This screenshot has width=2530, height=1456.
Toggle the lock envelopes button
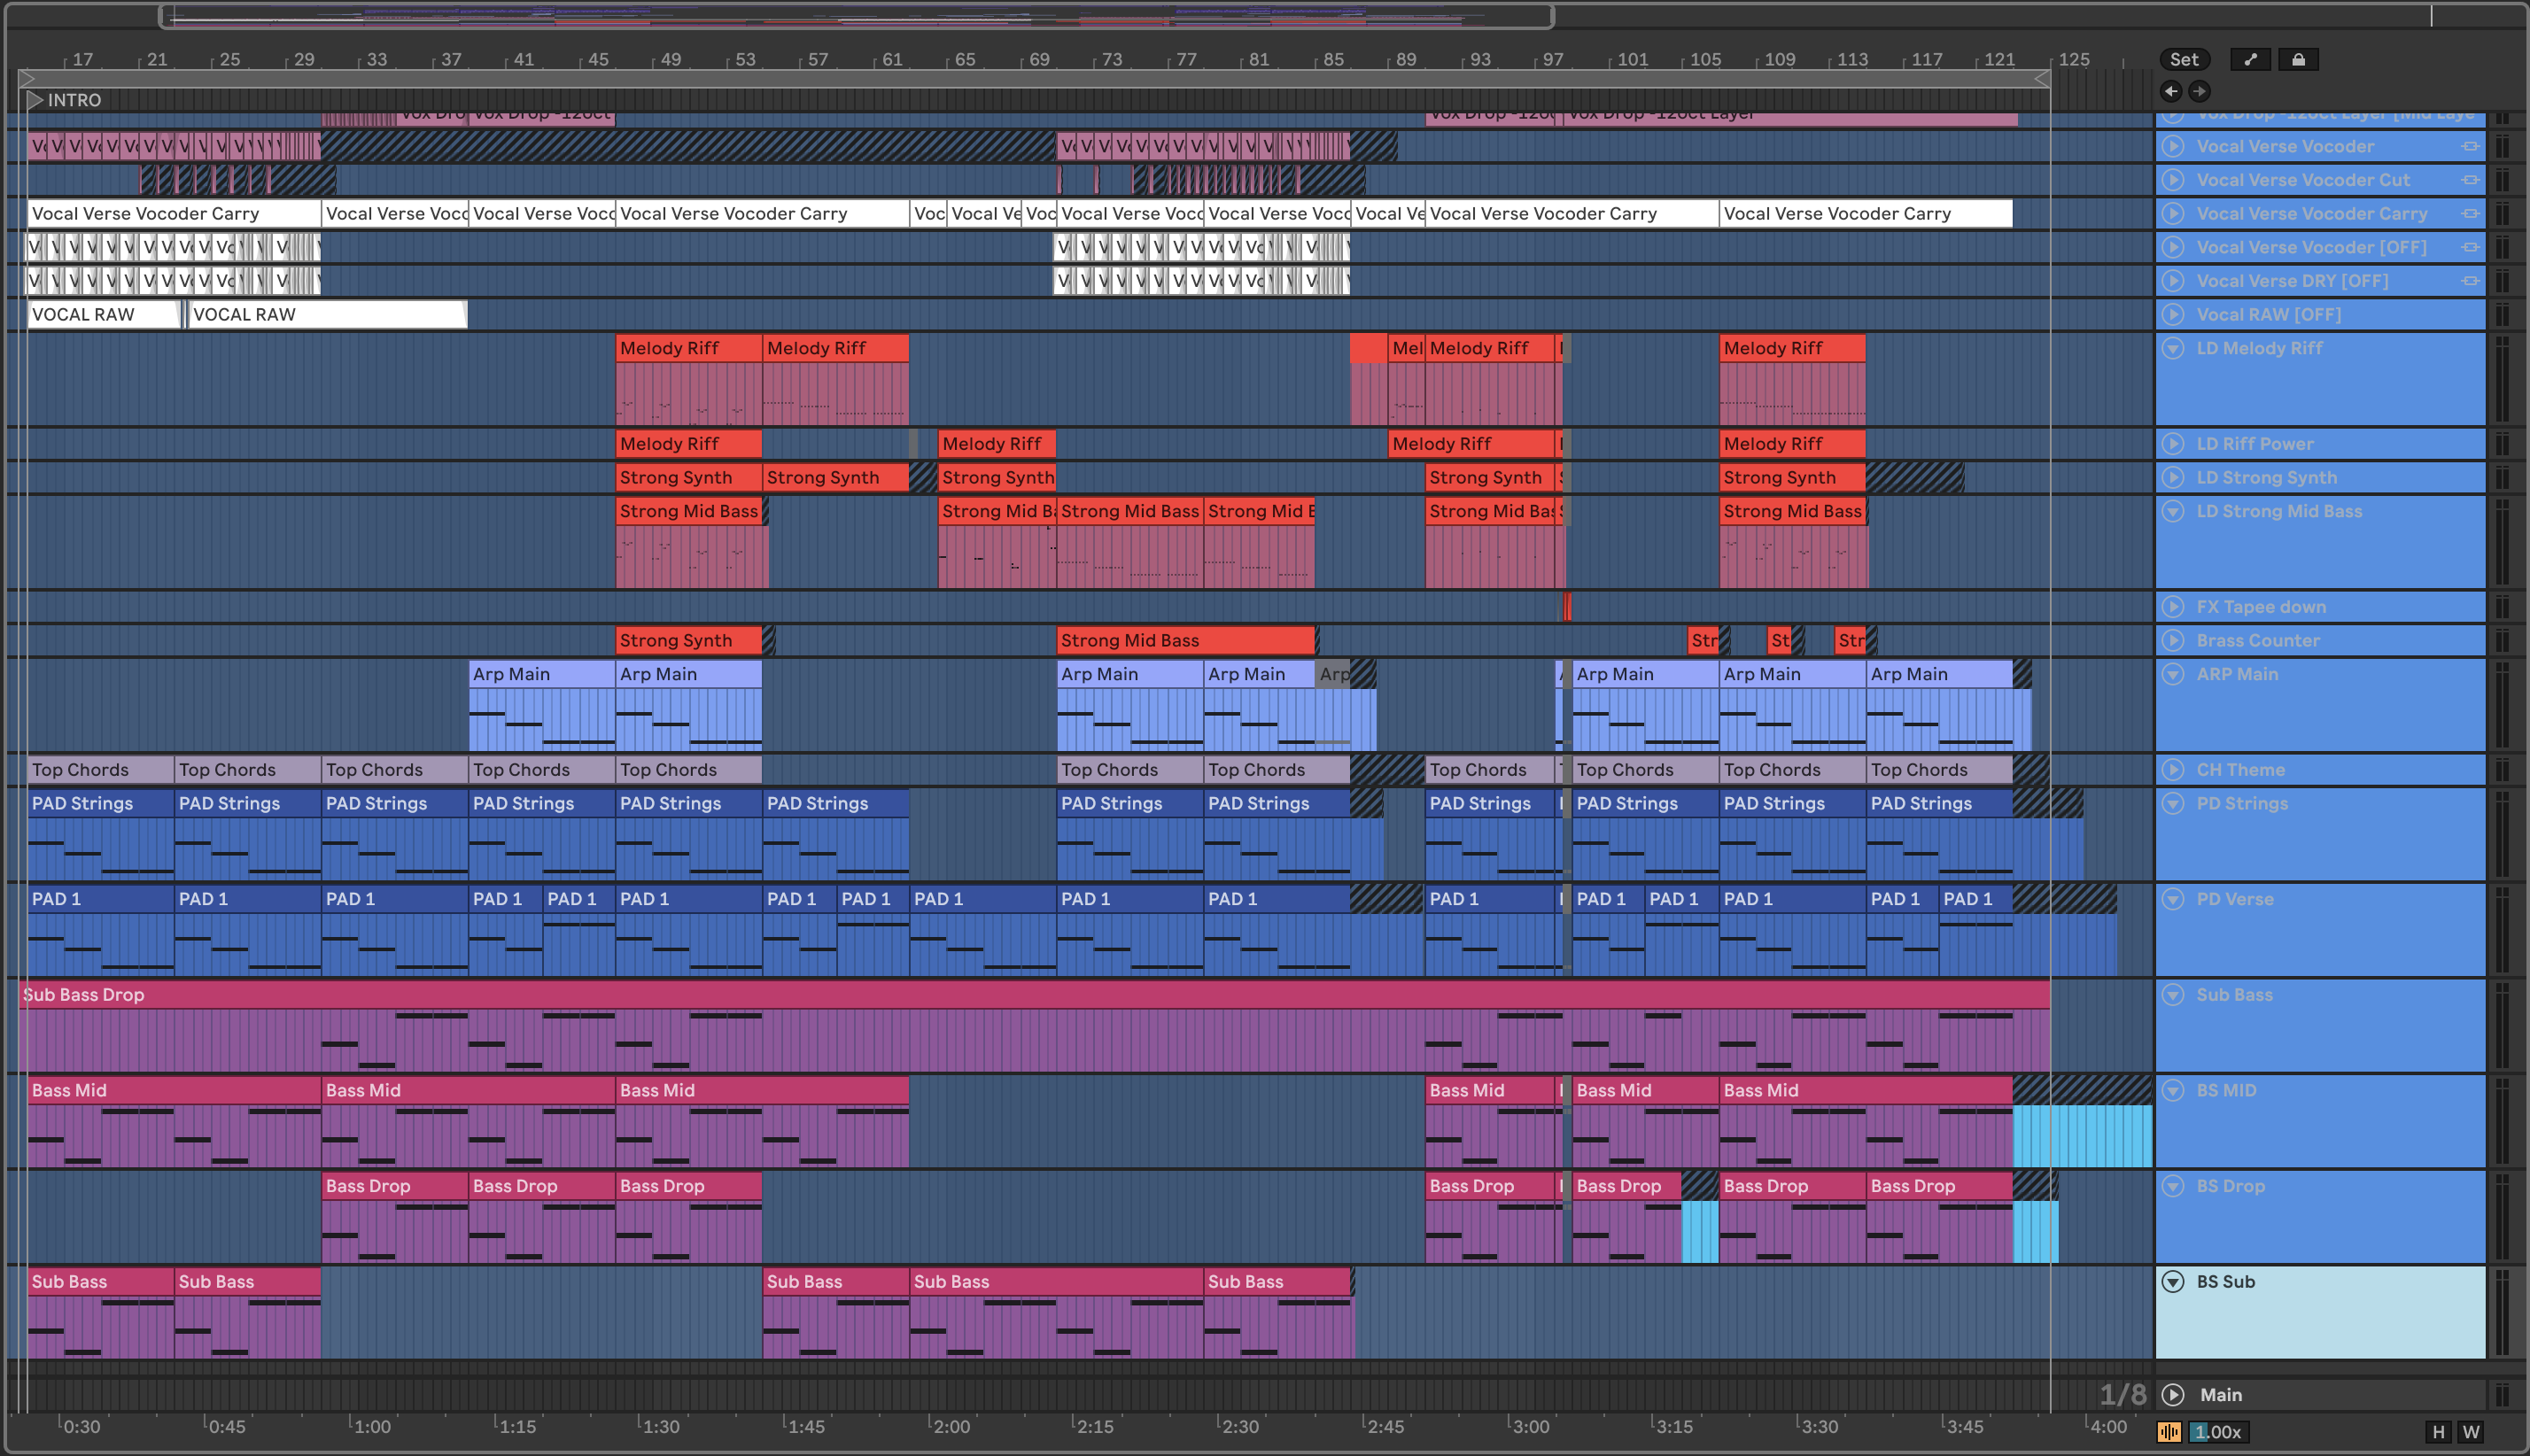tap(2298, 60)
